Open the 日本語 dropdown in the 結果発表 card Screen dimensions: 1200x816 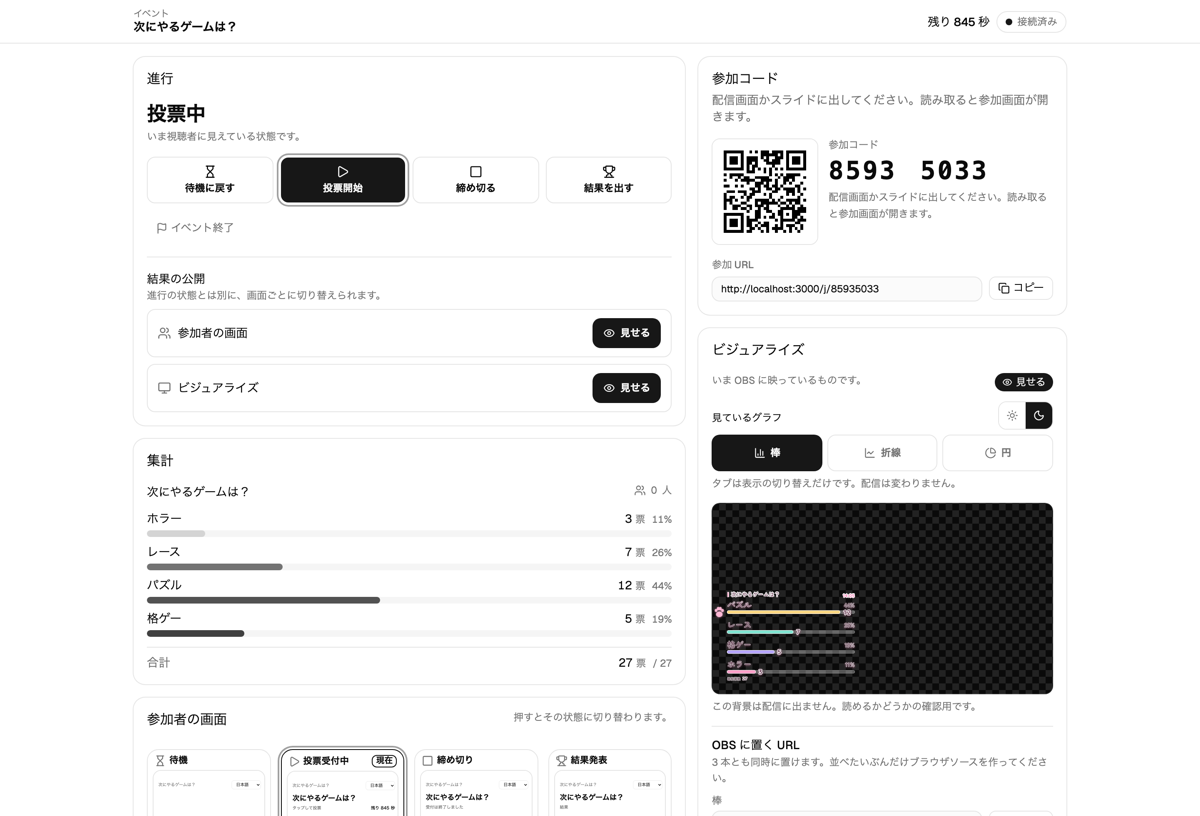(x=648, y=785)
